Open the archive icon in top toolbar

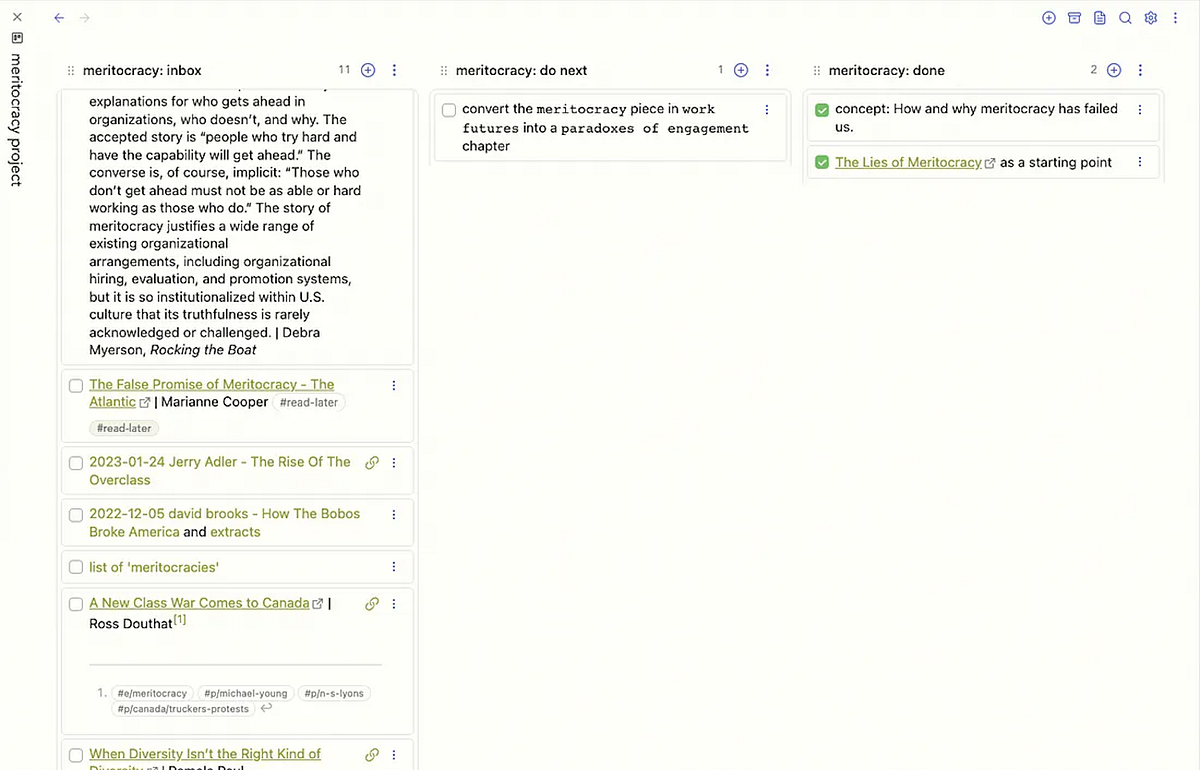tap(1074, 18)
